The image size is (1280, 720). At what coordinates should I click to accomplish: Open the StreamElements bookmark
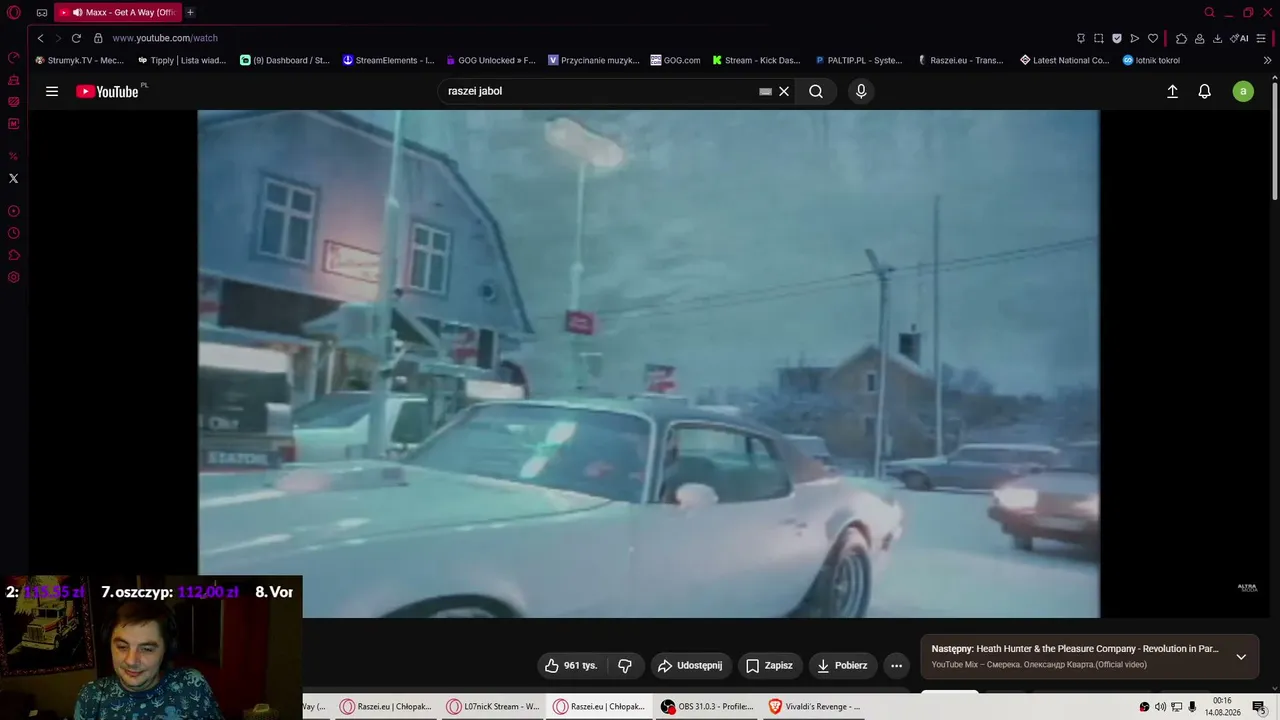(x=389, y=60)
